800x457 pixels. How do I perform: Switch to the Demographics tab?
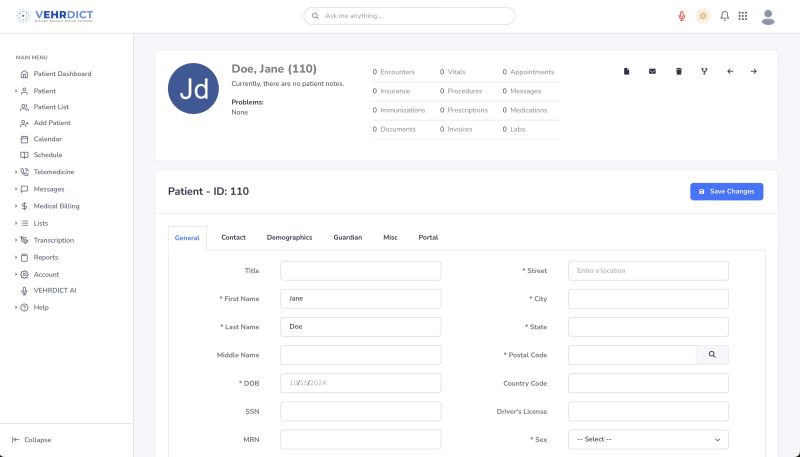coord(289,237)
